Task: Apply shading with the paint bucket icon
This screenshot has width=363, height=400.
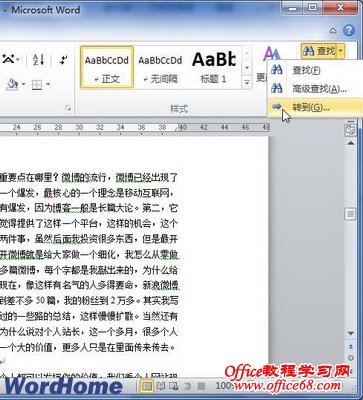Action: 12,84
